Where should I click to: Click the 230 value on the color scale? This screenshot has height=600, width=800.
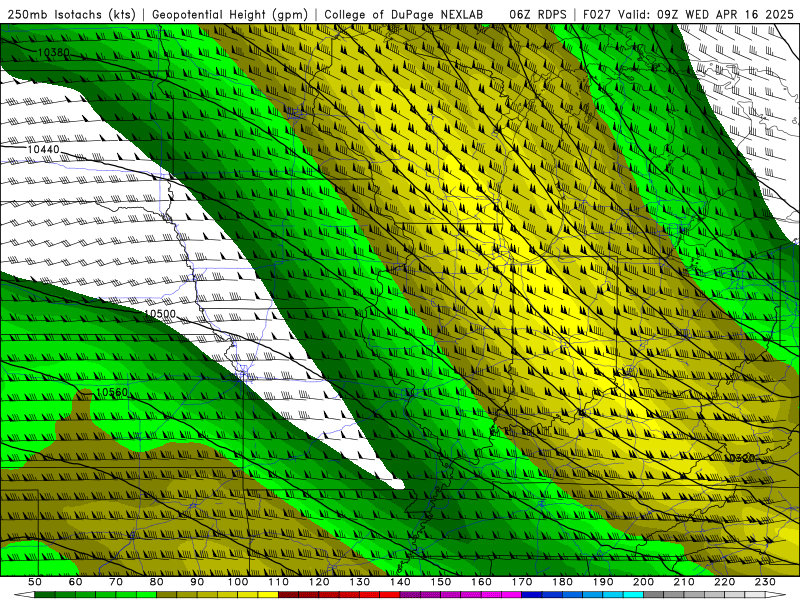click(765, 582)
